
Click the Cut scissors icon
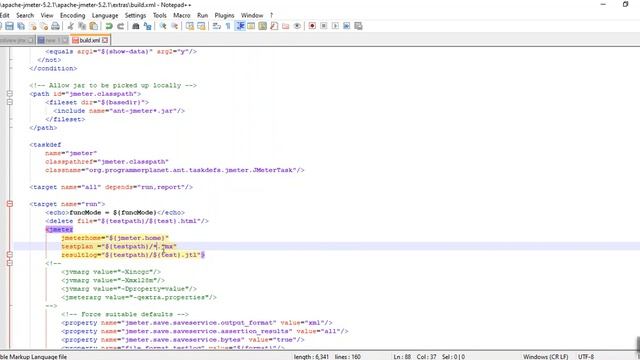click(70, 26)
